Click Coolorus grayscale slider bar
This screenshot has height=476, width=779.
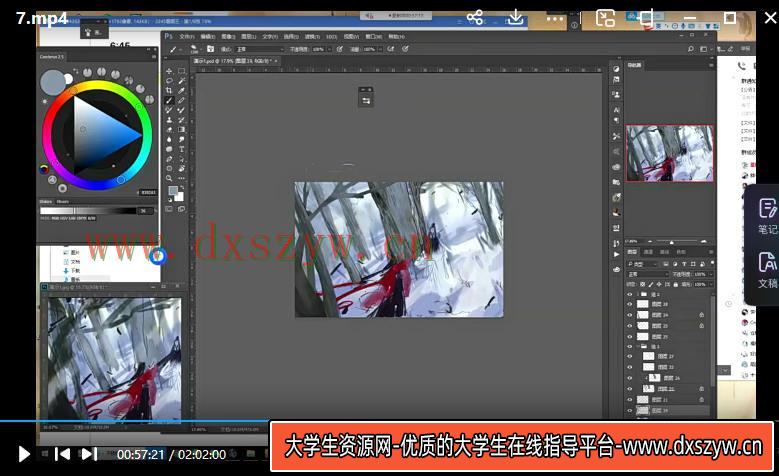click(x=88, y=211)
